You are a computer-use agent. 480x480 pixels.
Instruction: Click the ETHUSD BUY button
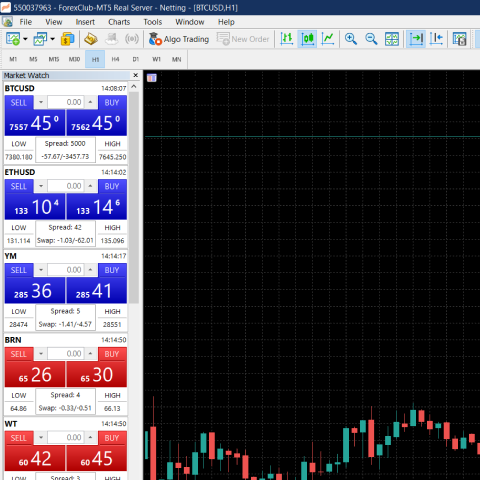click(x=112, y=186)
